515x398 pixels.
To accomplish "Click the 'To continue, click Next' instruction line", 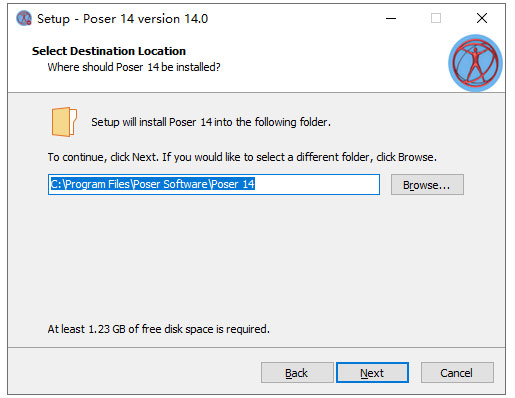I will click(242, 157).
